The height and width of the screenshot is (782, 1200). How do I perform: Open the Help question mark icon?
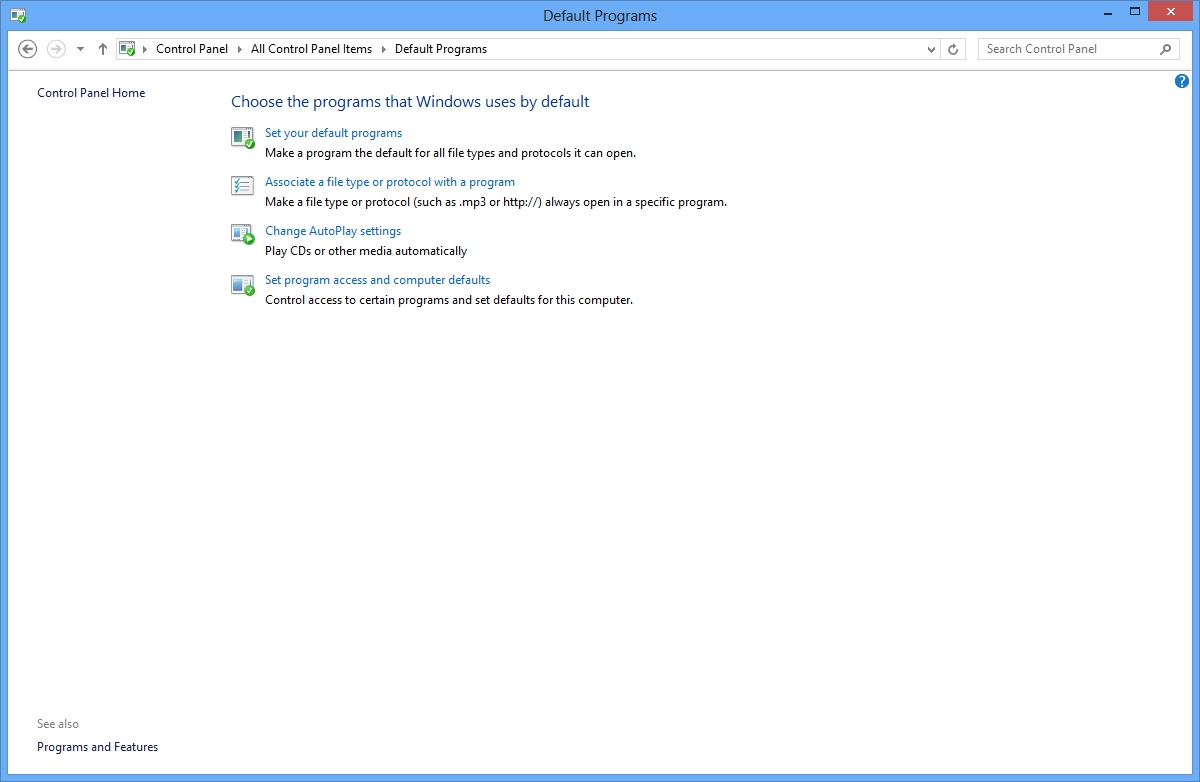(1182, 82)
